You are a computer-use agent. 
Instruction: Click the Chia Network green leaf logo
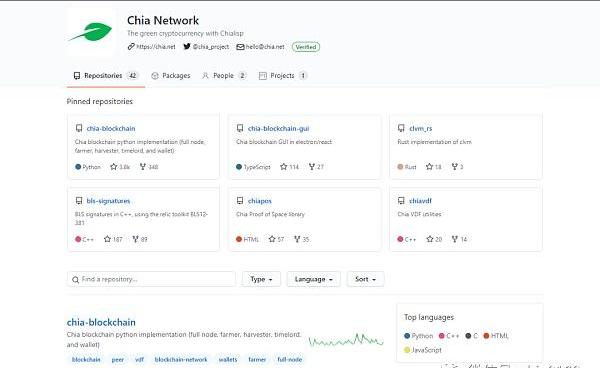tap(91, 32)
